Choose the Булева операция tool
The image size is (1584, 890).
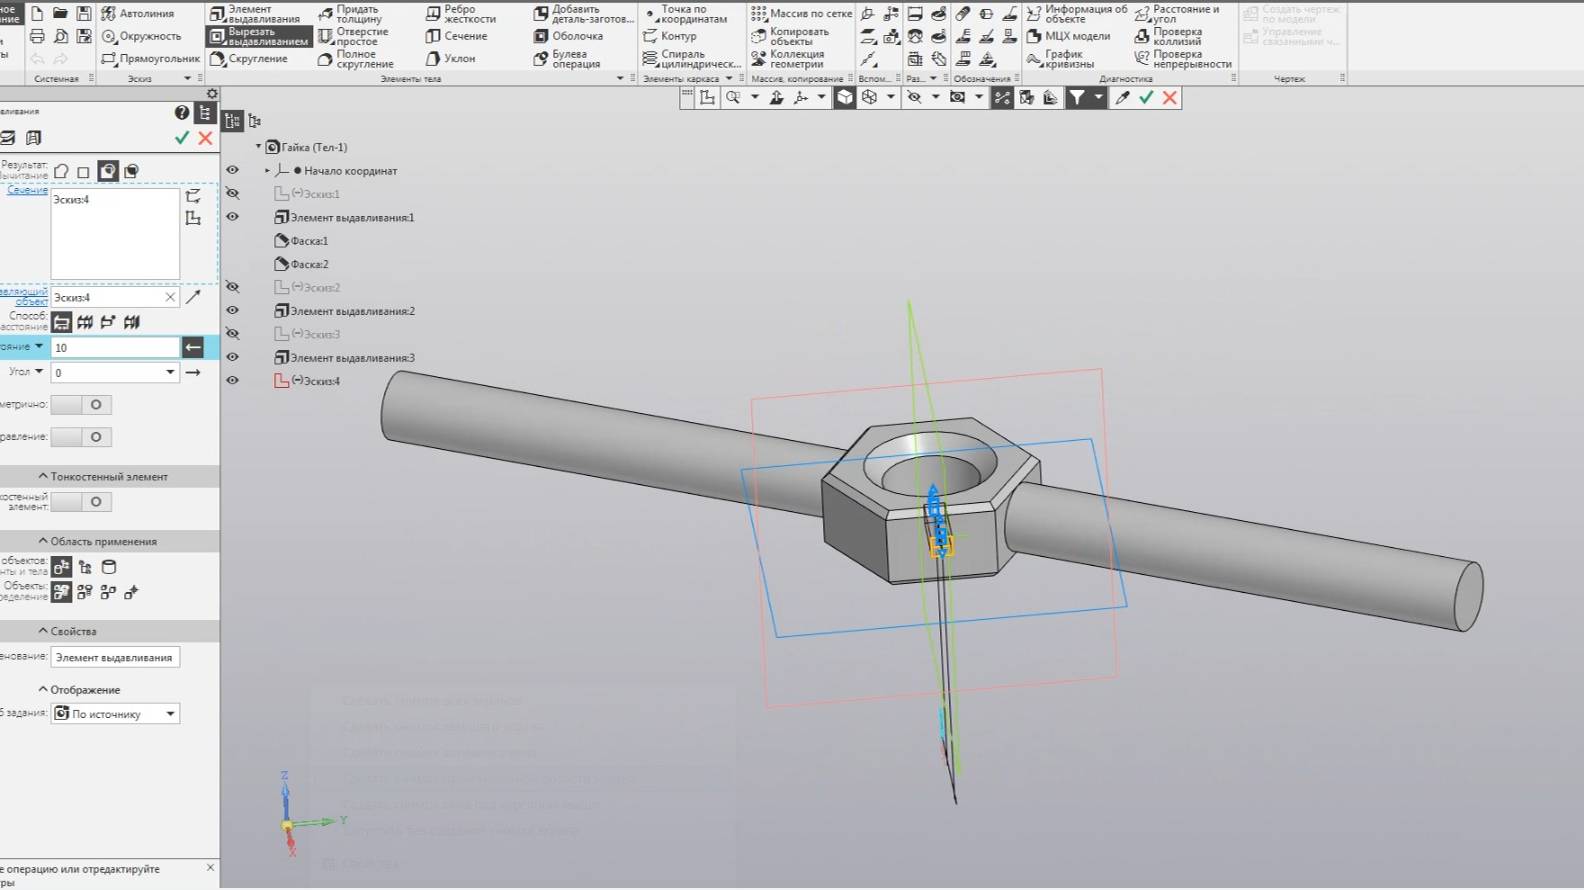point(566,59)
